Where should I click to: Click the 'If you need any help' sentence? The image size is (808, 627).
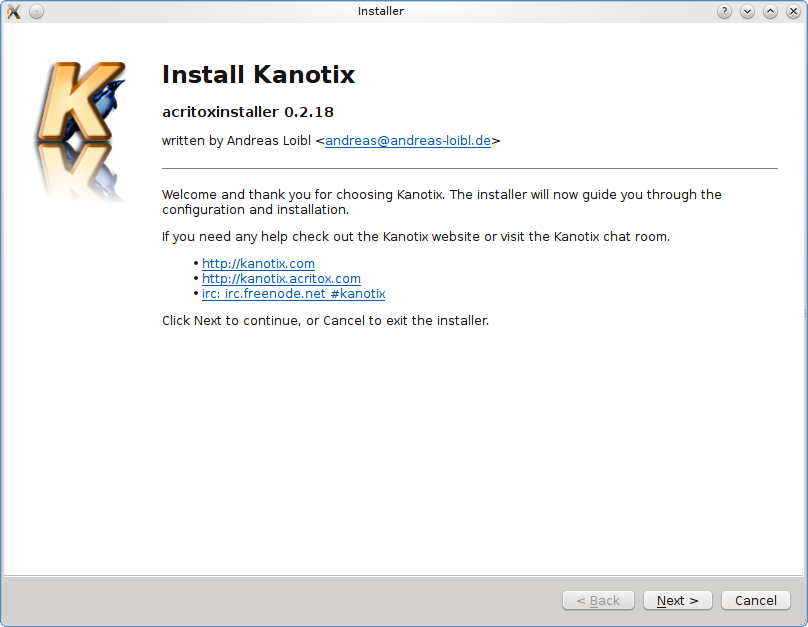click(x=416, y=236)
